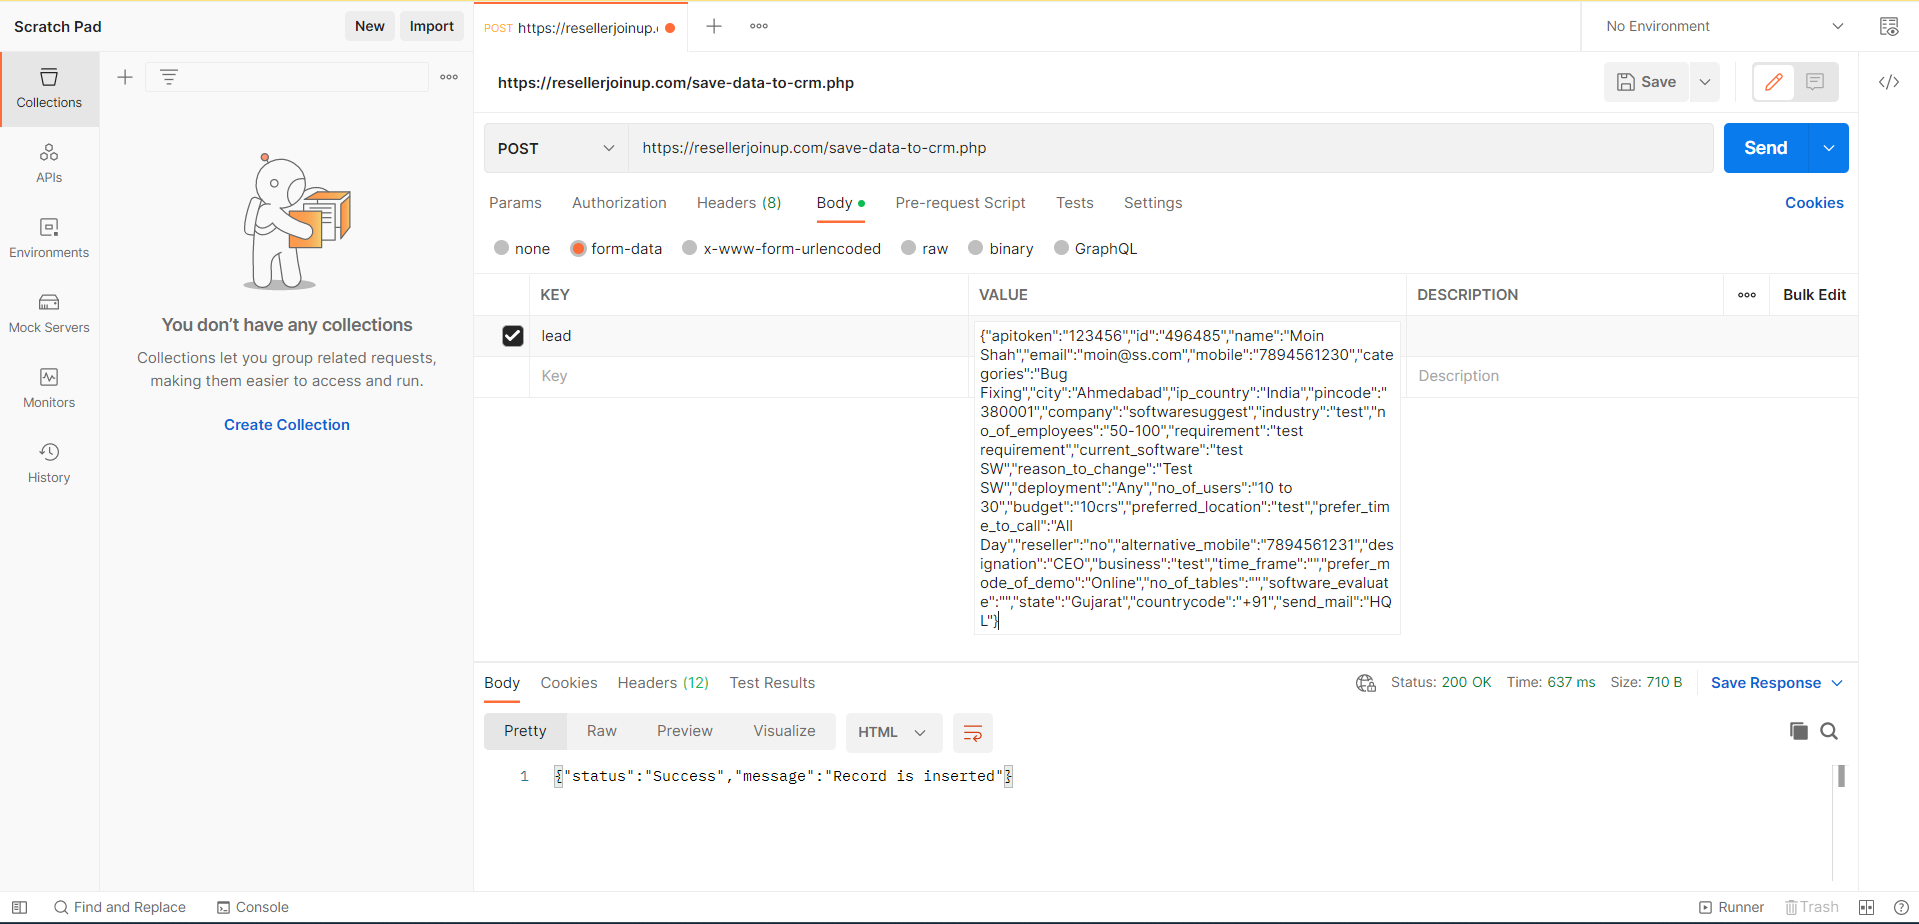1919x924 pixels.
Task: Toggle sidebar icon in status bar
Action: click(19, 907)
